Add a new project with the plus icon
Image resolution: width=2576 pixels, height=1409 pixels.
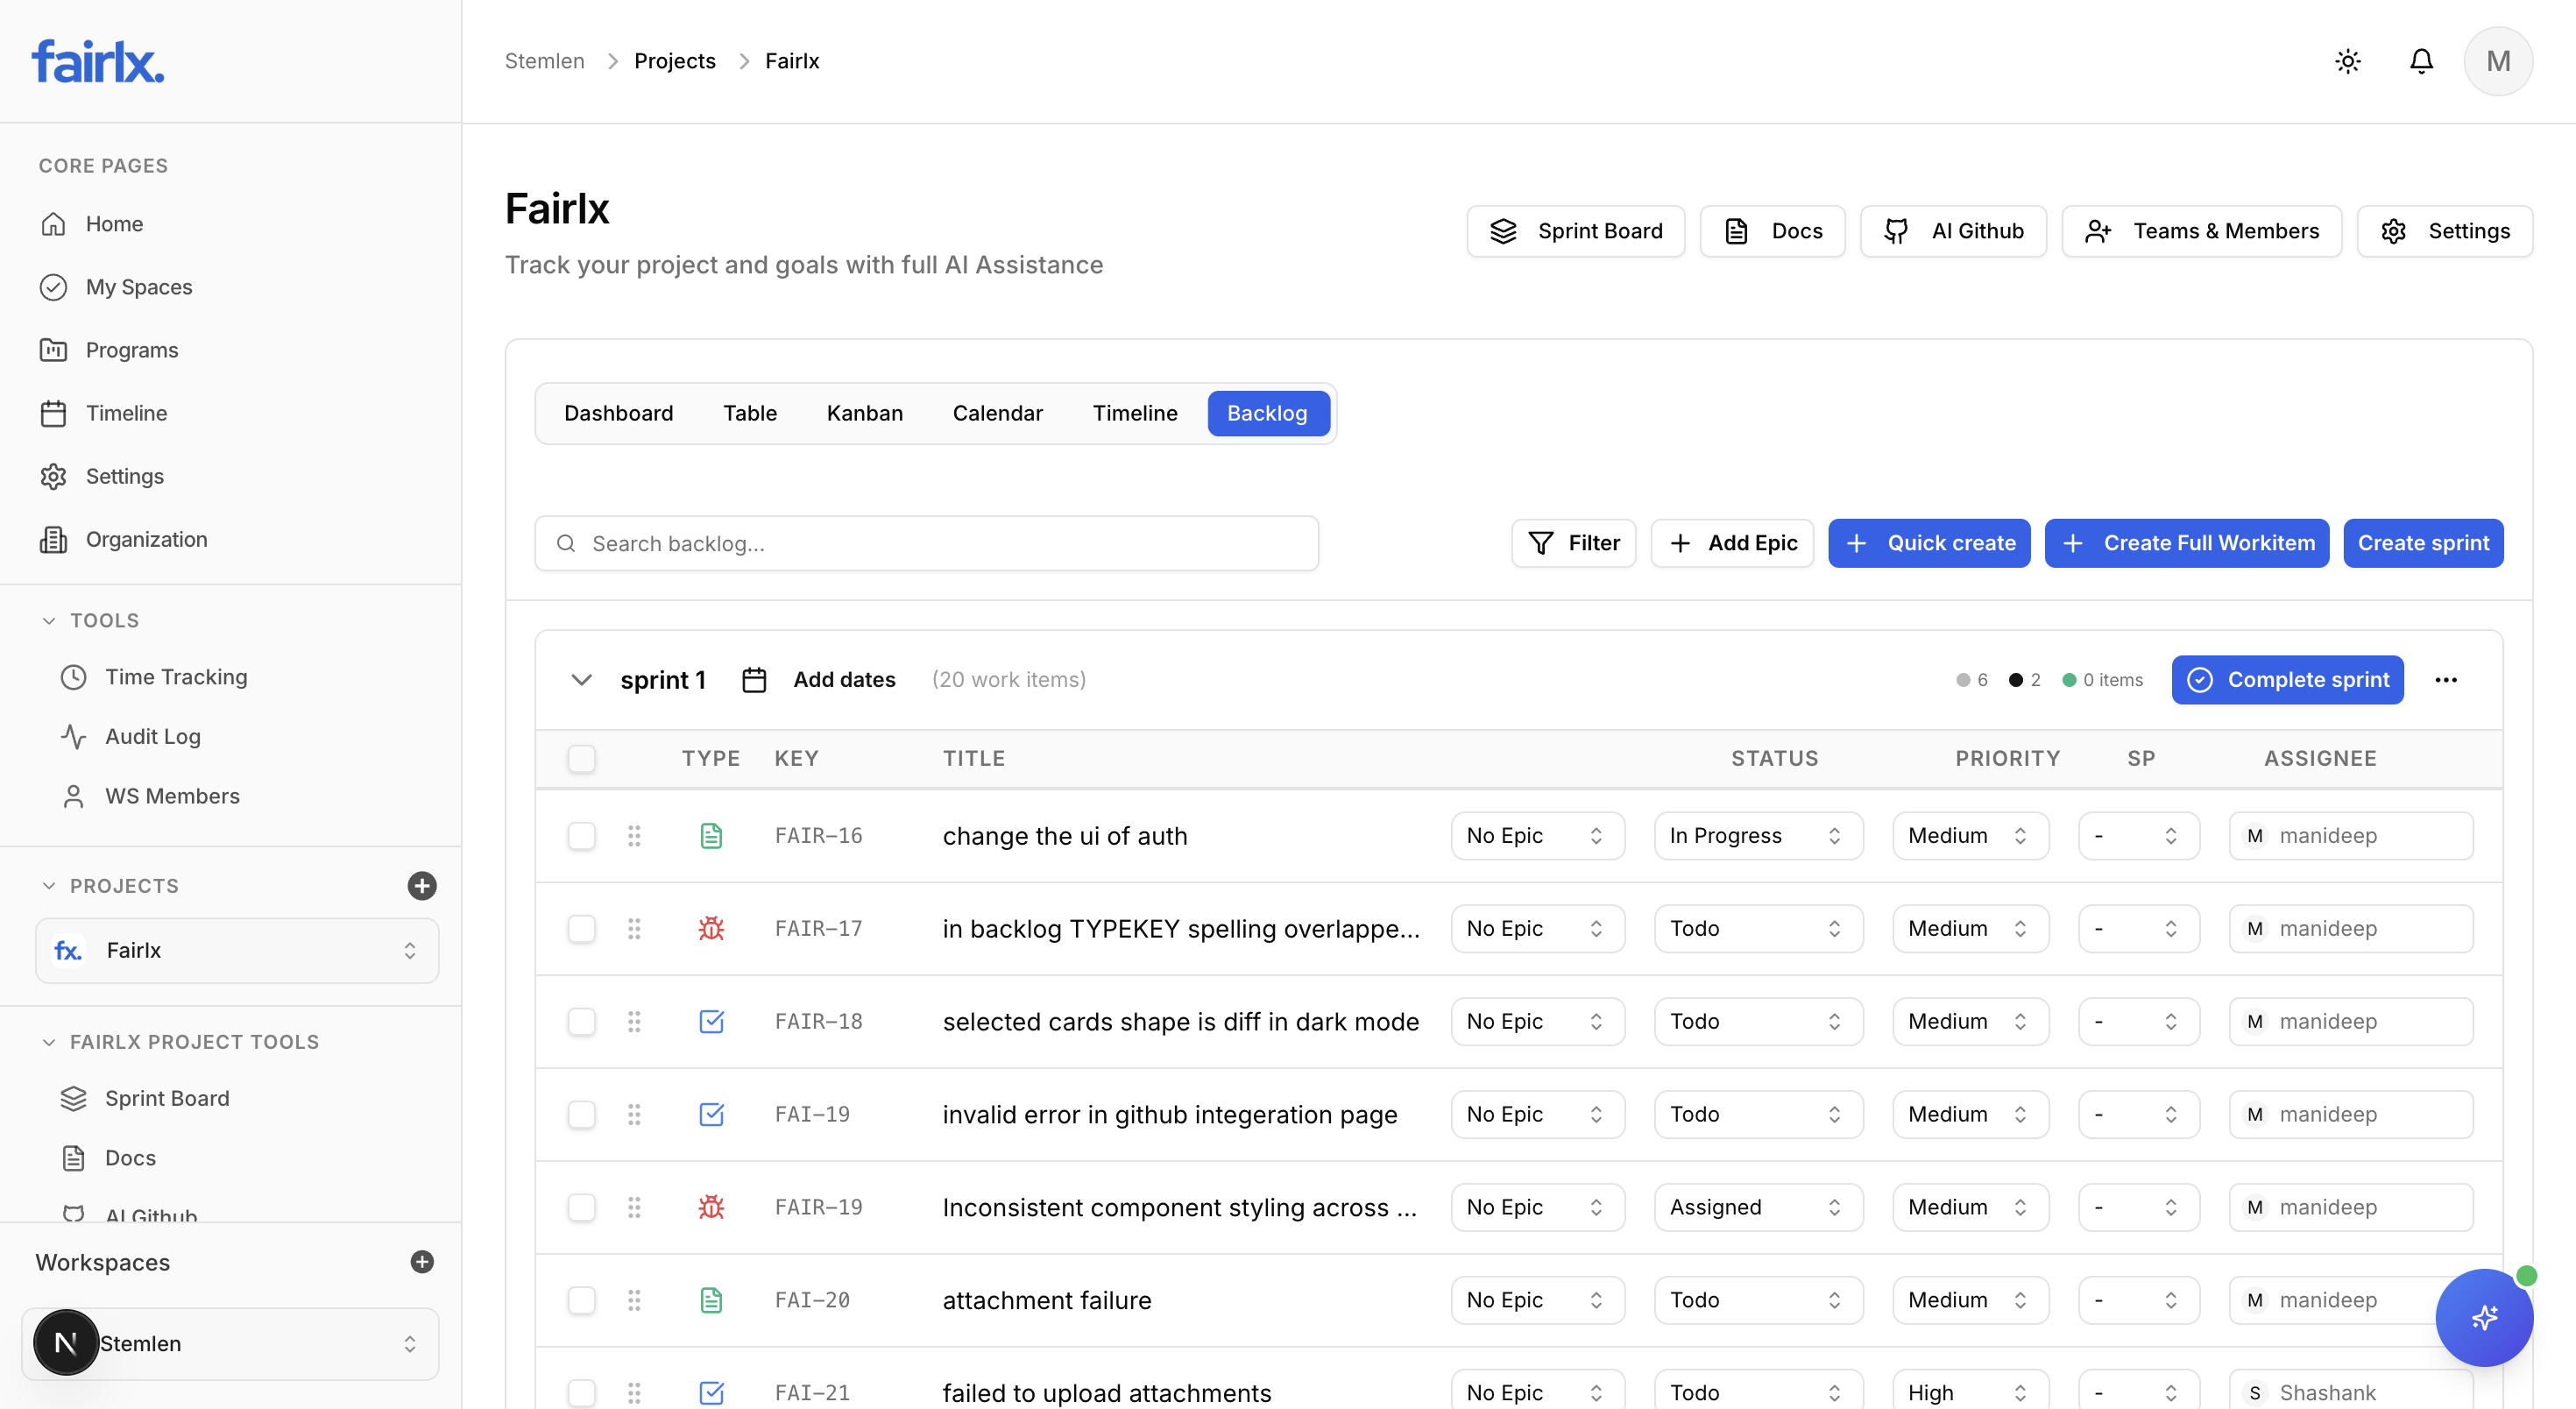pos(422,886)
